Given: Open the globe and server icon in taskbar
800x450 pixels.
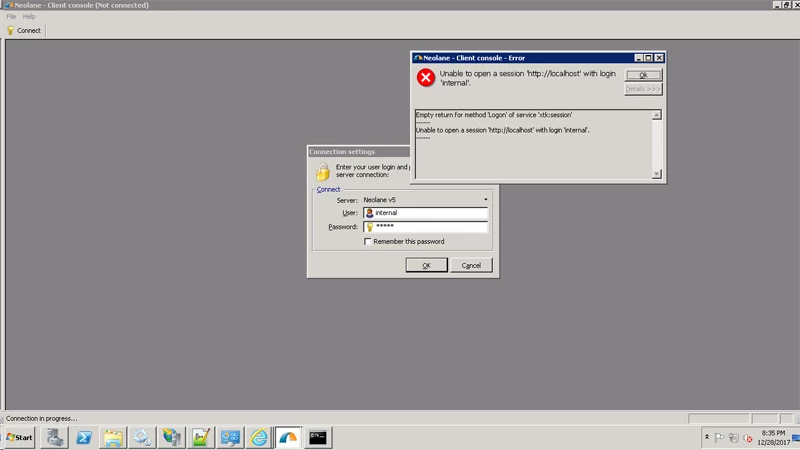Looking at the screenshot, I should coord(171,438).
